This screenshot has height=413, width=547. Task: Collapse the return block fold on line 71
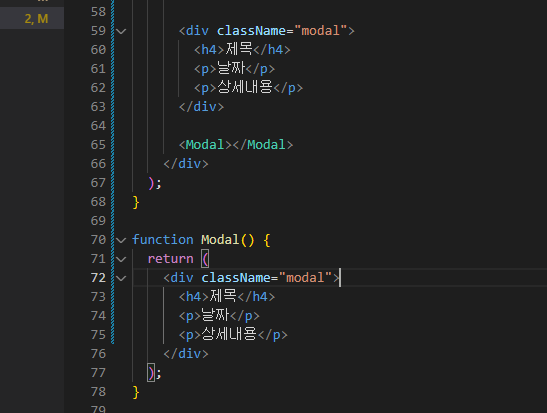pos(121,259)
